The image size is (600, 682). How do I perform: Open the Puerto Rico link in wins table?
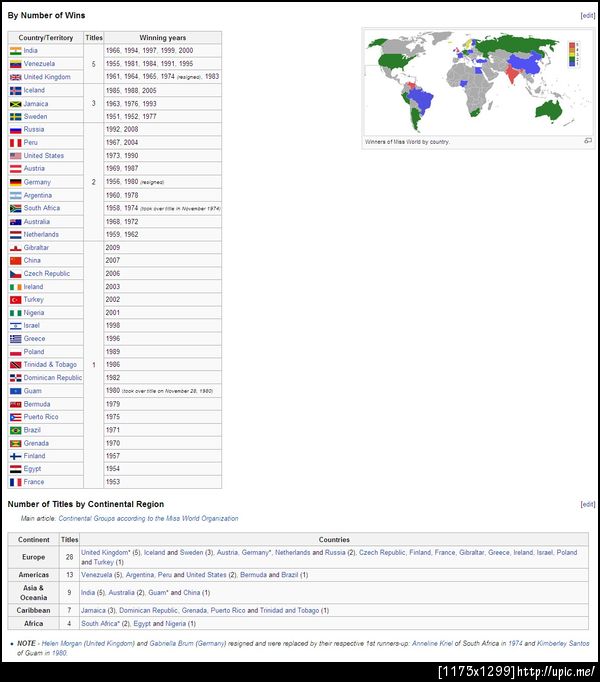pos(41,417)
